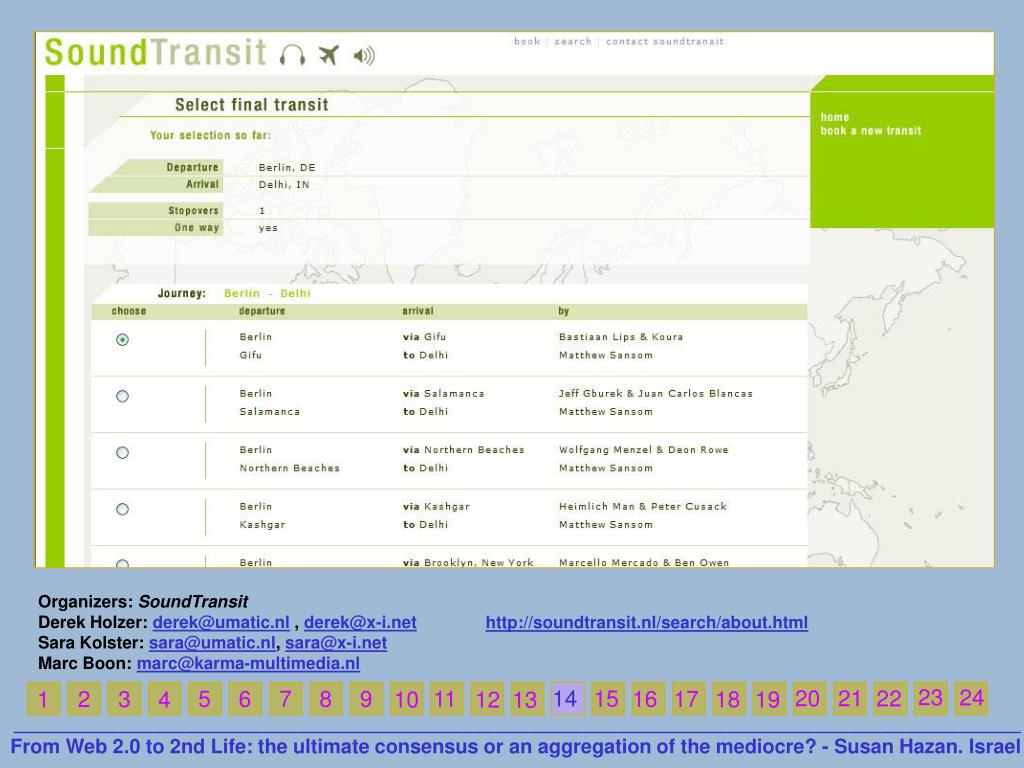The width and height of the screenshot is (1024, 768).
Task: Open derek@umatic.nl email link
Action: coord(221,622)
